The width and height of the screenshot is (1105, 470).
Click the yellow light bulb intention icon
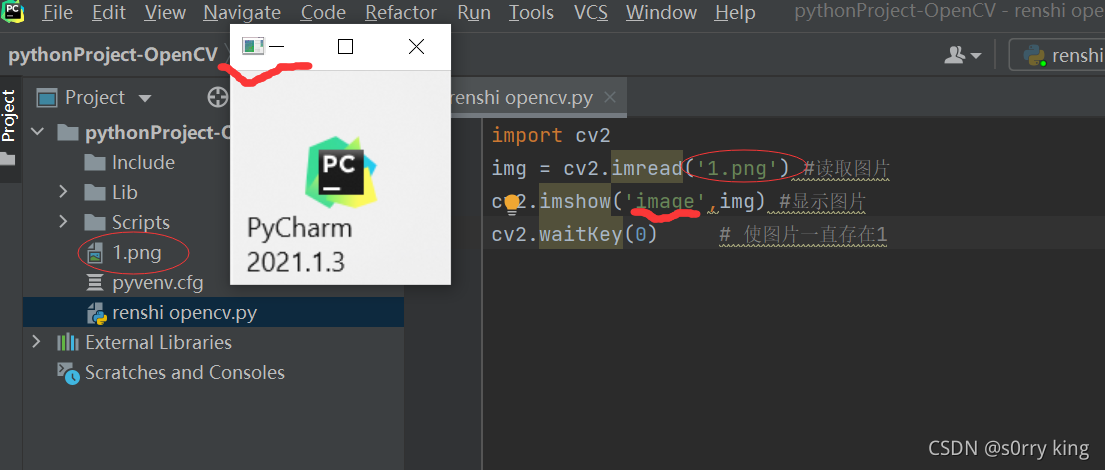click(x=512, y=204)
